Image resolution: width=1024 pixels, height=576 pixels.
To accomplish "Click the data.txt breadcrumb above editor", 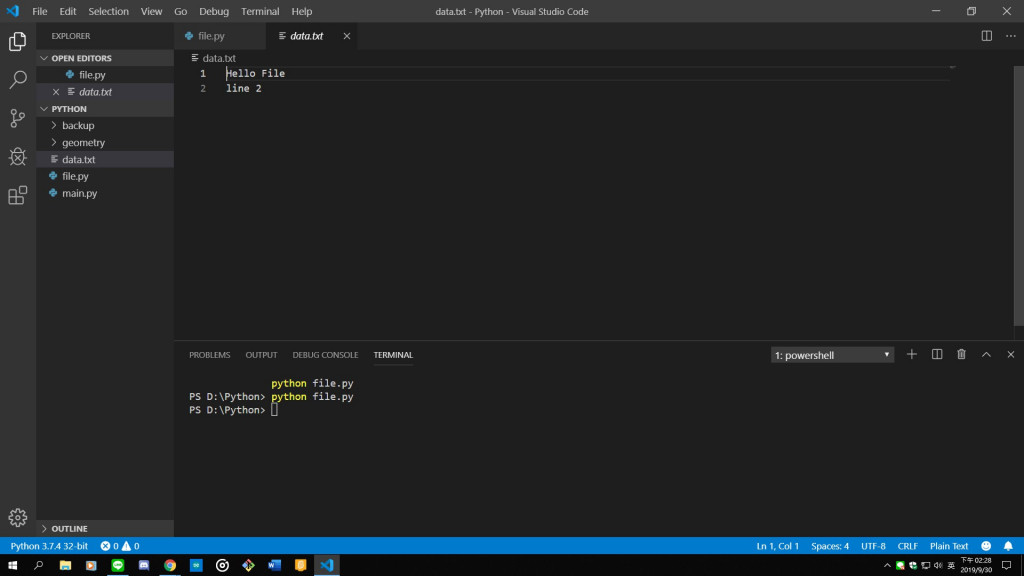I will click(x=214, y=58).
